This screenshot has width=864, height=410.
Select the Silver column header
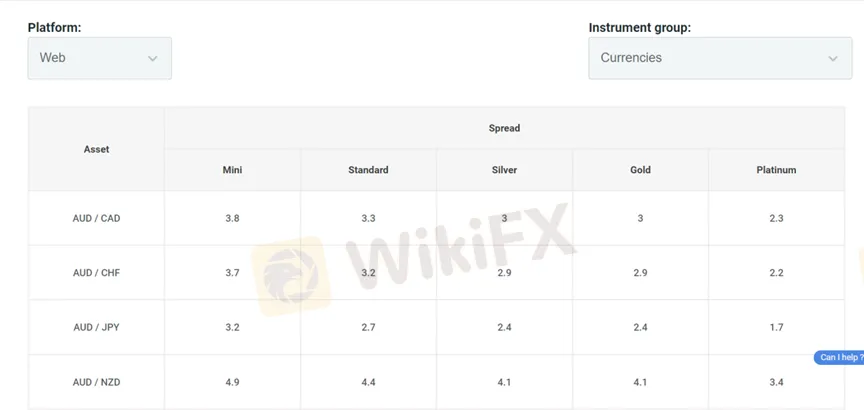point(504,170)
